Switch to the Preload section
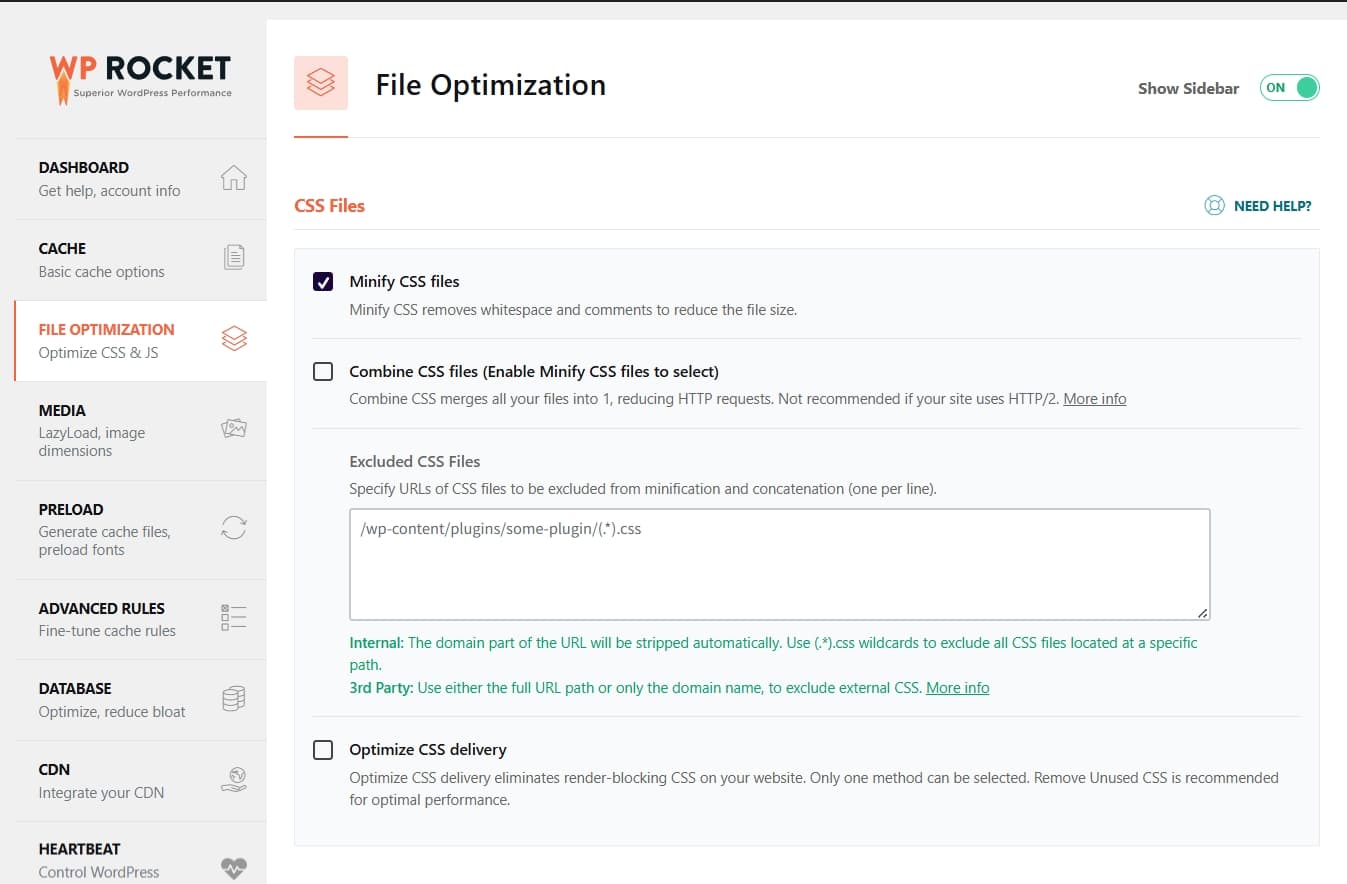This screenshot has width=1347, height=884. (x=141, y=530)
